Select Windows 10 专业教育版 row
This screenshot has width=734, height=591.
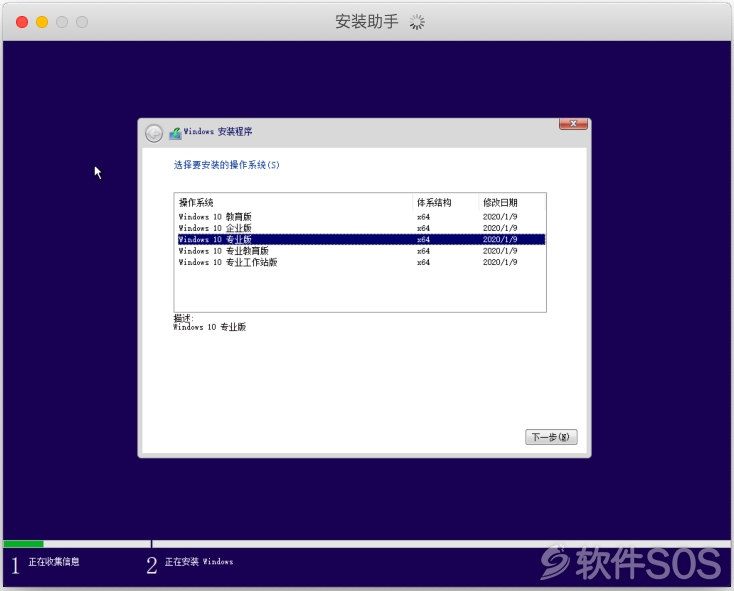[x=361, y=251]
